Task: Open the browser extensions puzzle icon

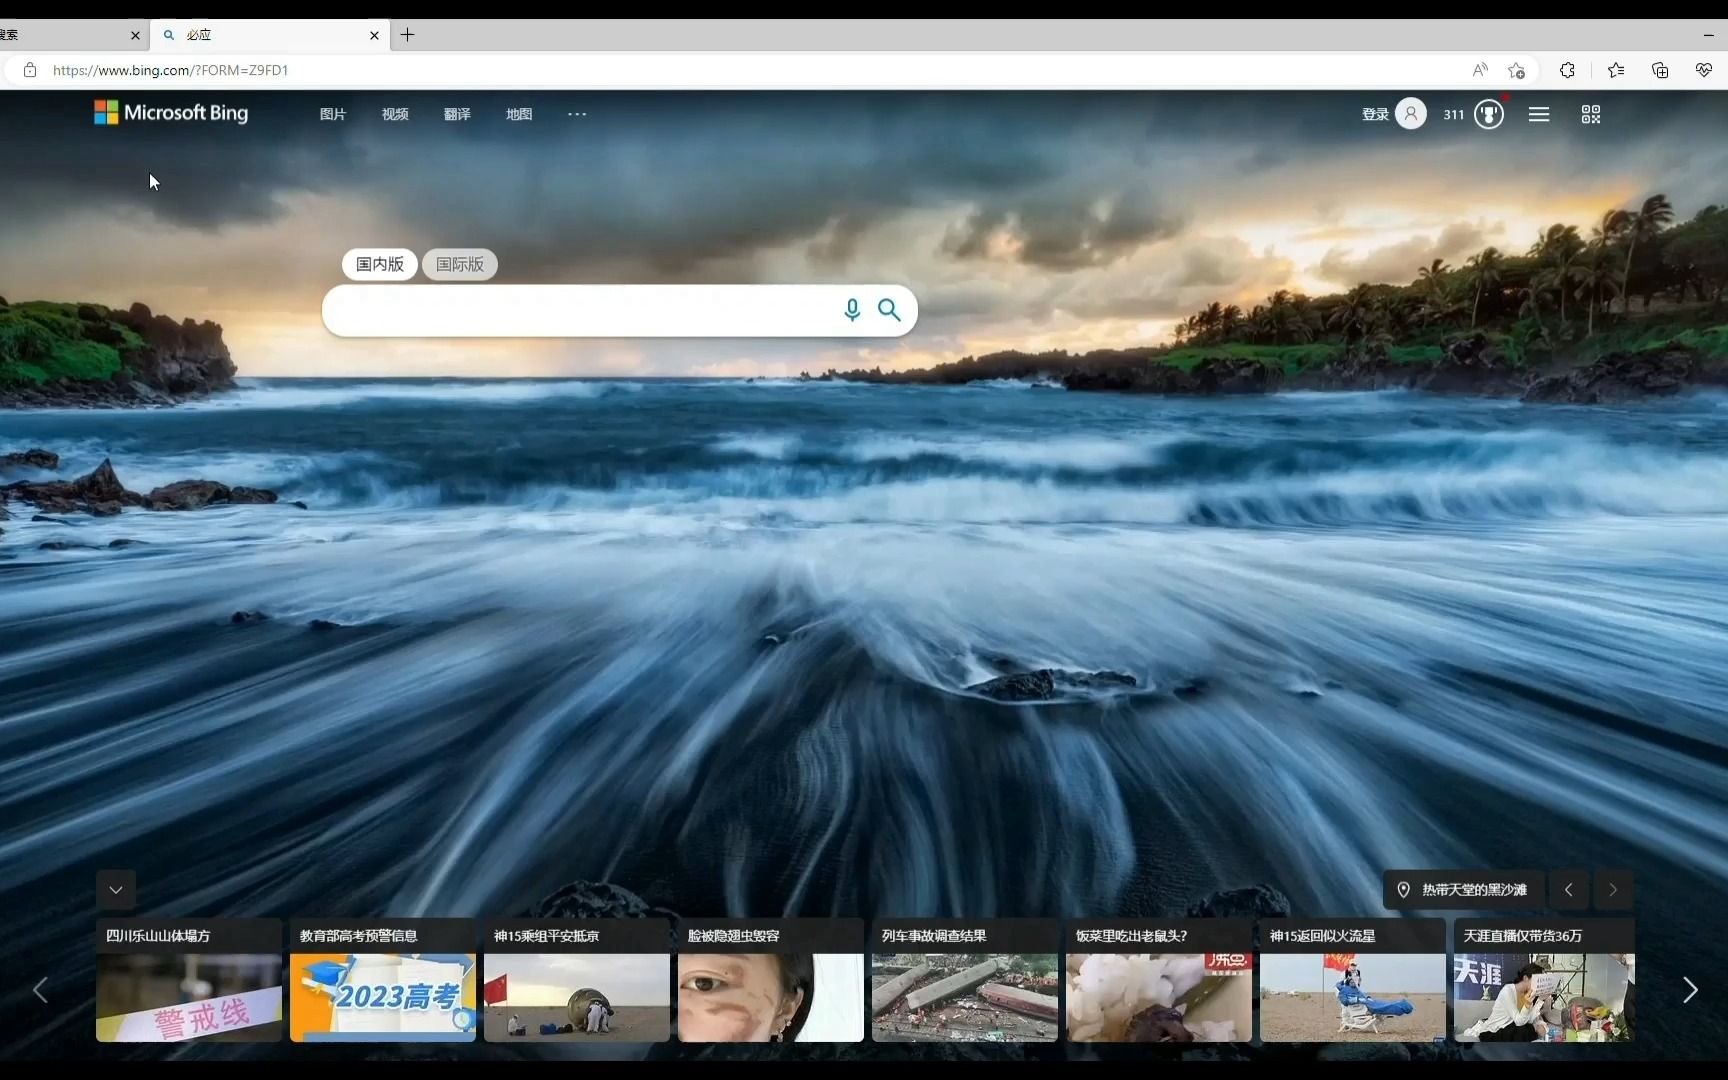Action: pos(1567,70)
